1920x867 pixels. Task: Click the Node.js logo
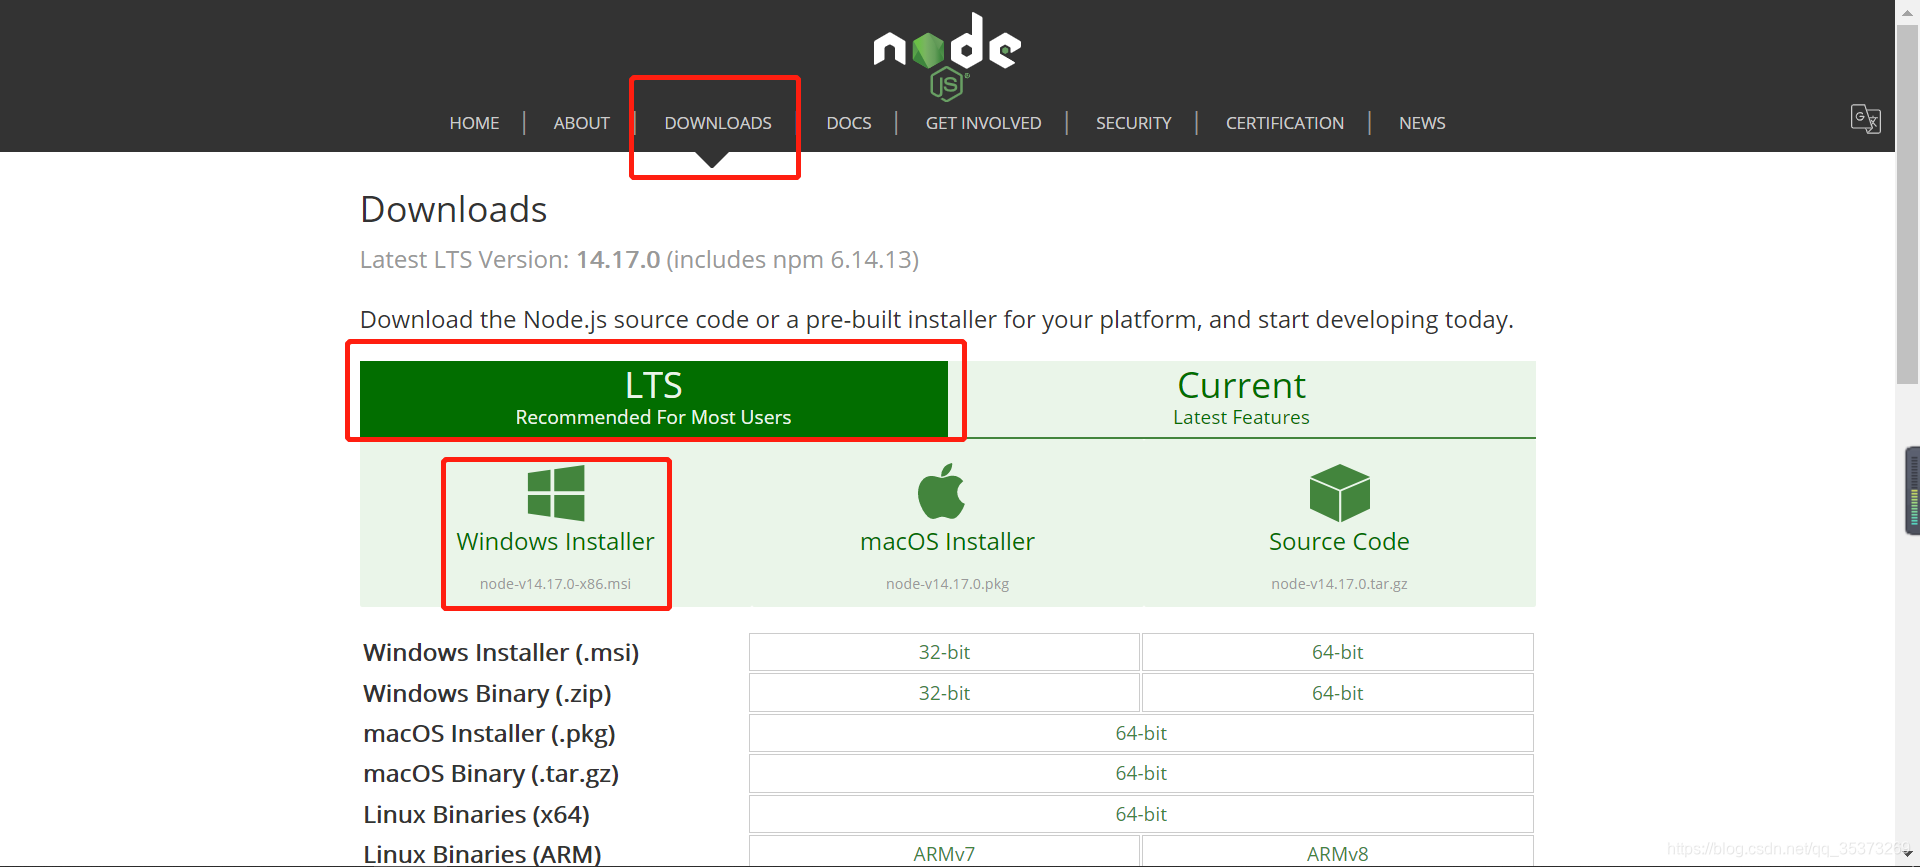tap(947, 56)
